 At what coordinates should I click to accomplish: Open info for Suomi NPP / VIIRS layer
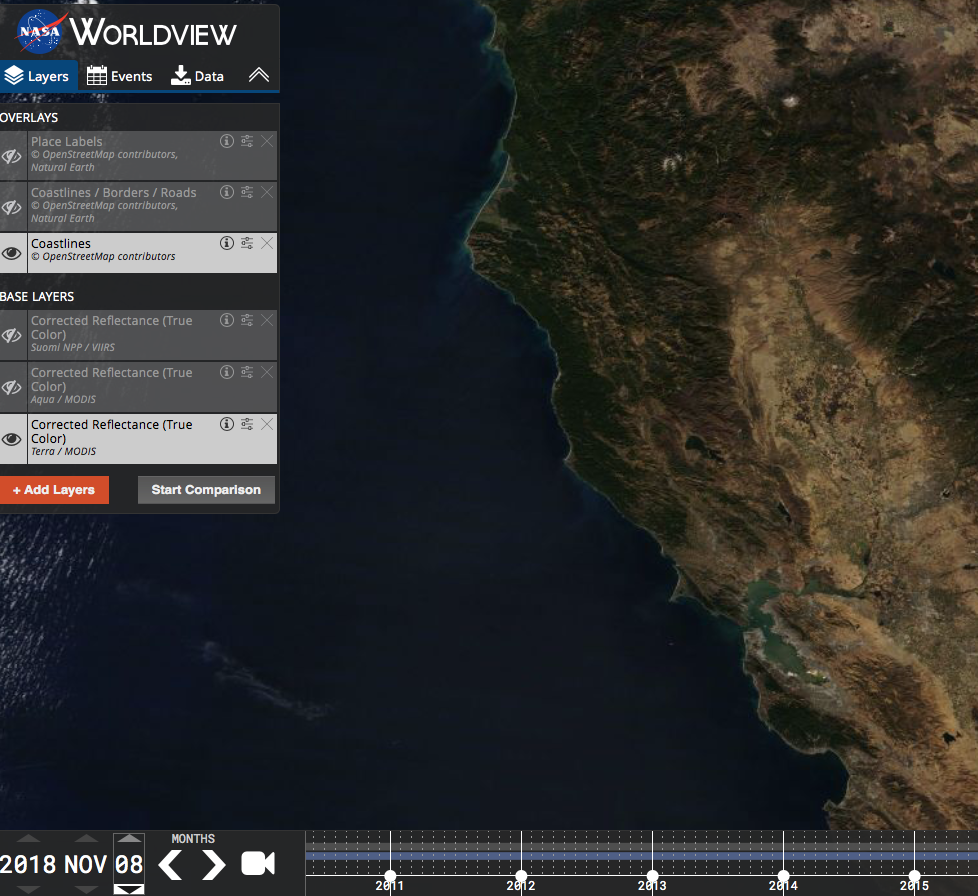point(227,320)
